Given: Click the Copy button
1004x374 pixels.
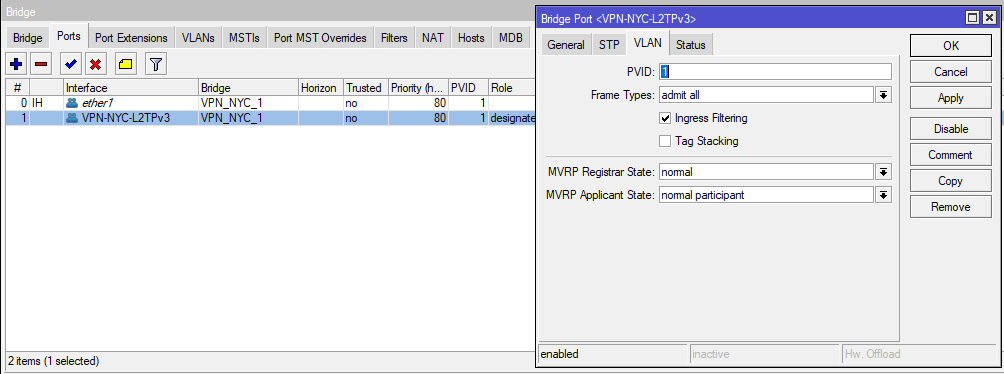Looking at the screenshot, I should point(951,181).
